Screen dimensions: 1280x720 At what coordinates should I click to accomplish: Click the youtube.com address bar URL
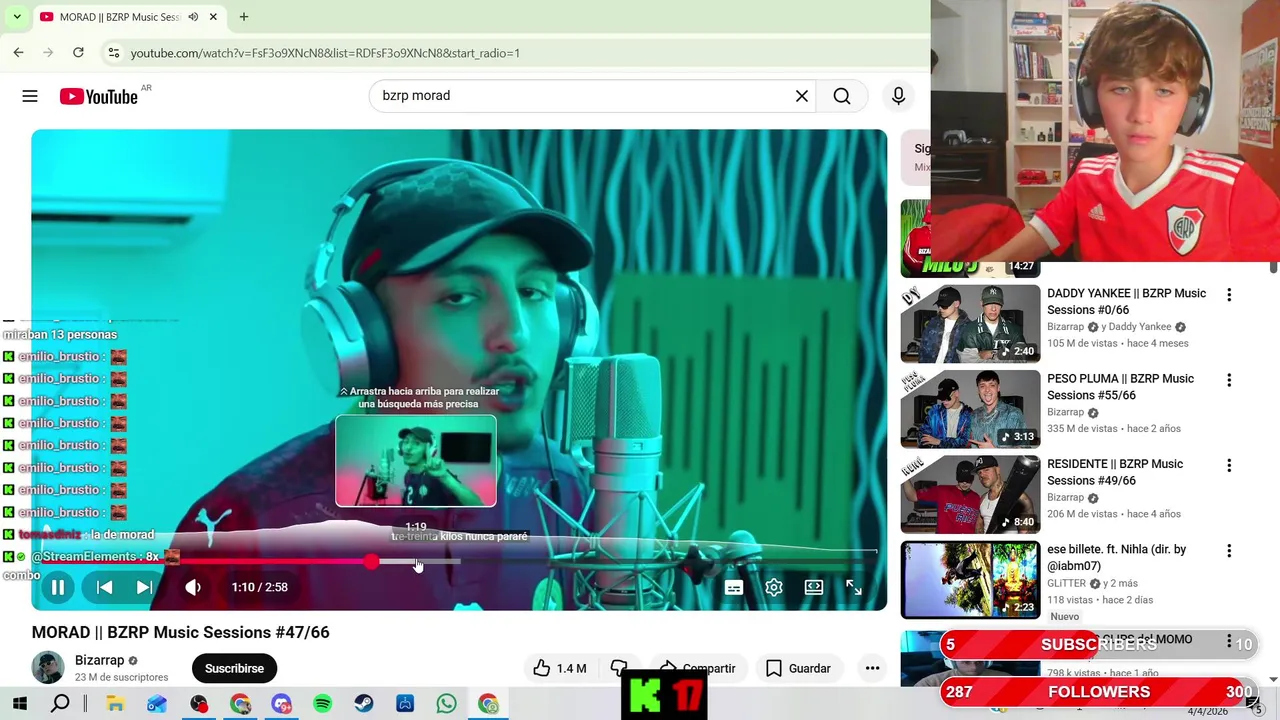tap(325, 53)
